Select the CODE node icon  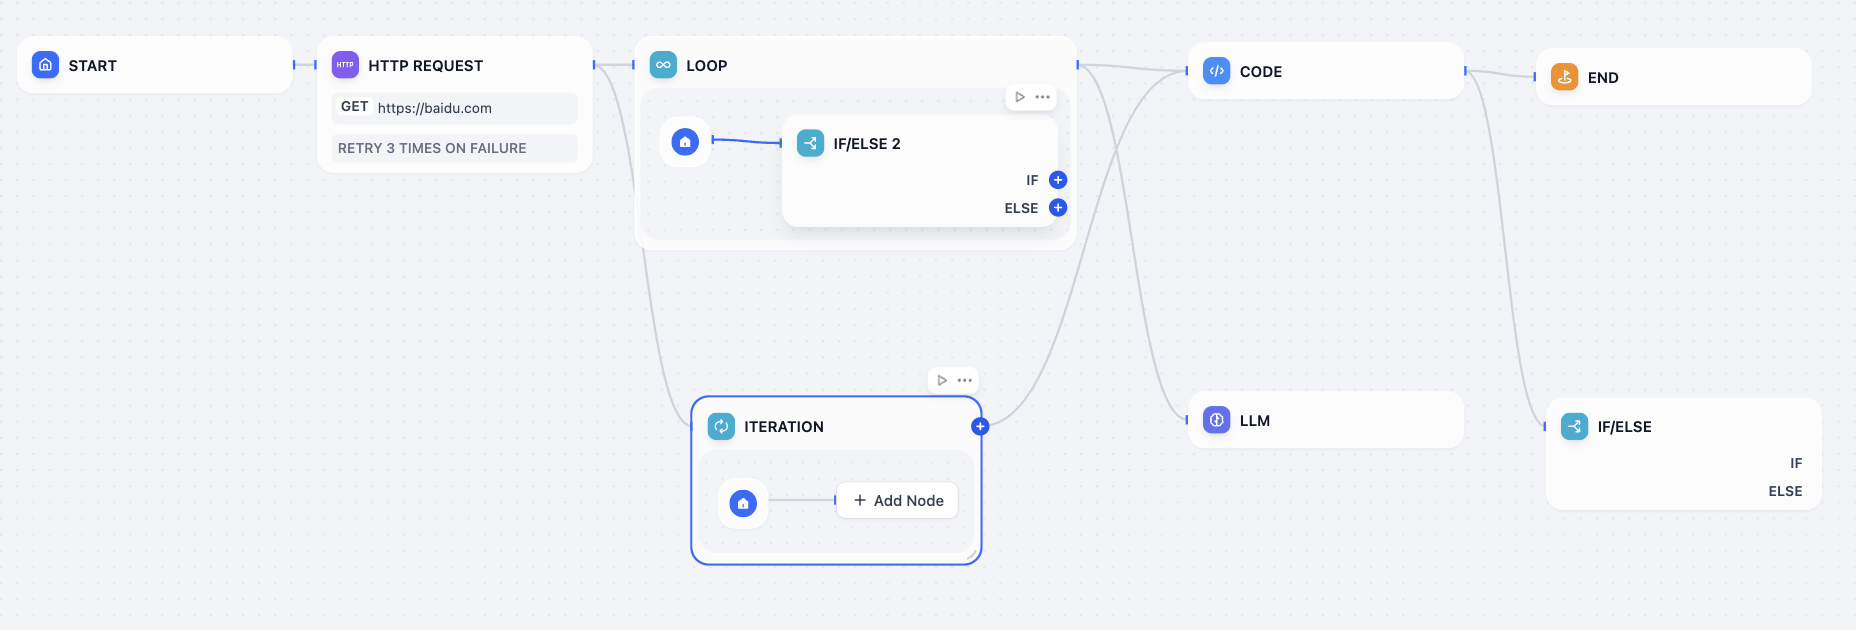tap(1216, 71)
